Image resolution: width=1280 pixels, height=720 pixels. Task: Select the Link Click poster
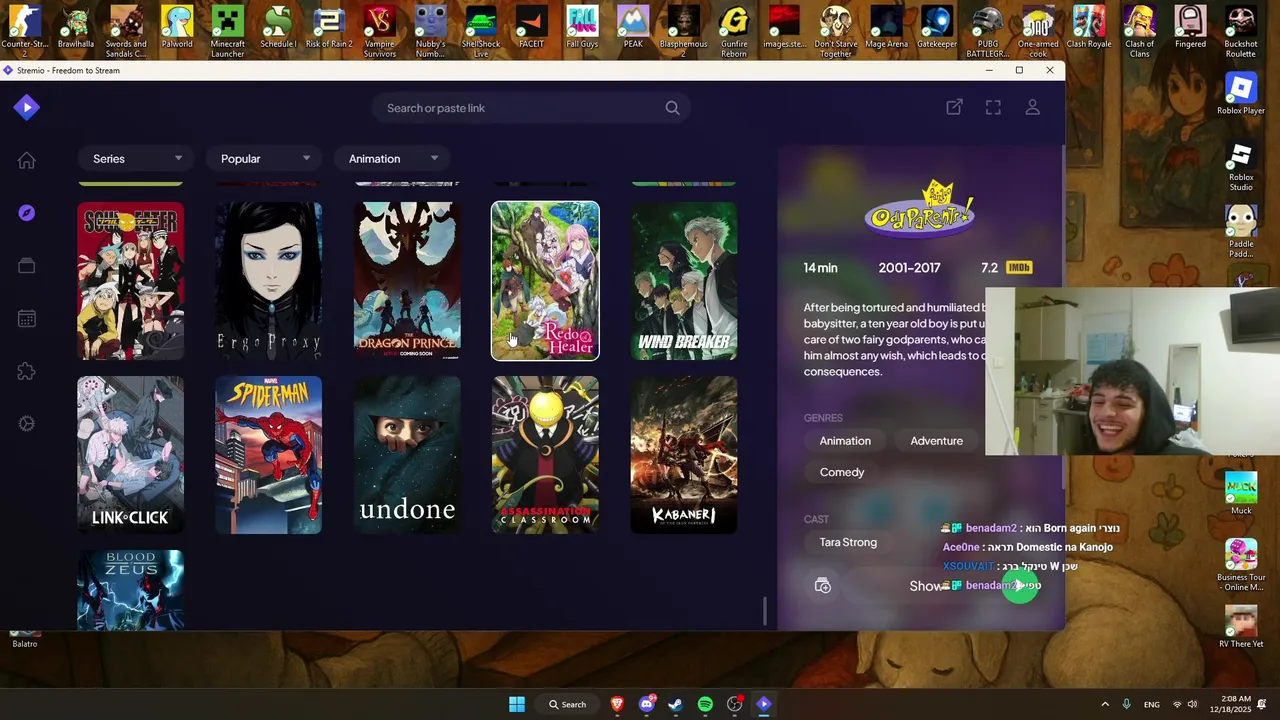130,455
